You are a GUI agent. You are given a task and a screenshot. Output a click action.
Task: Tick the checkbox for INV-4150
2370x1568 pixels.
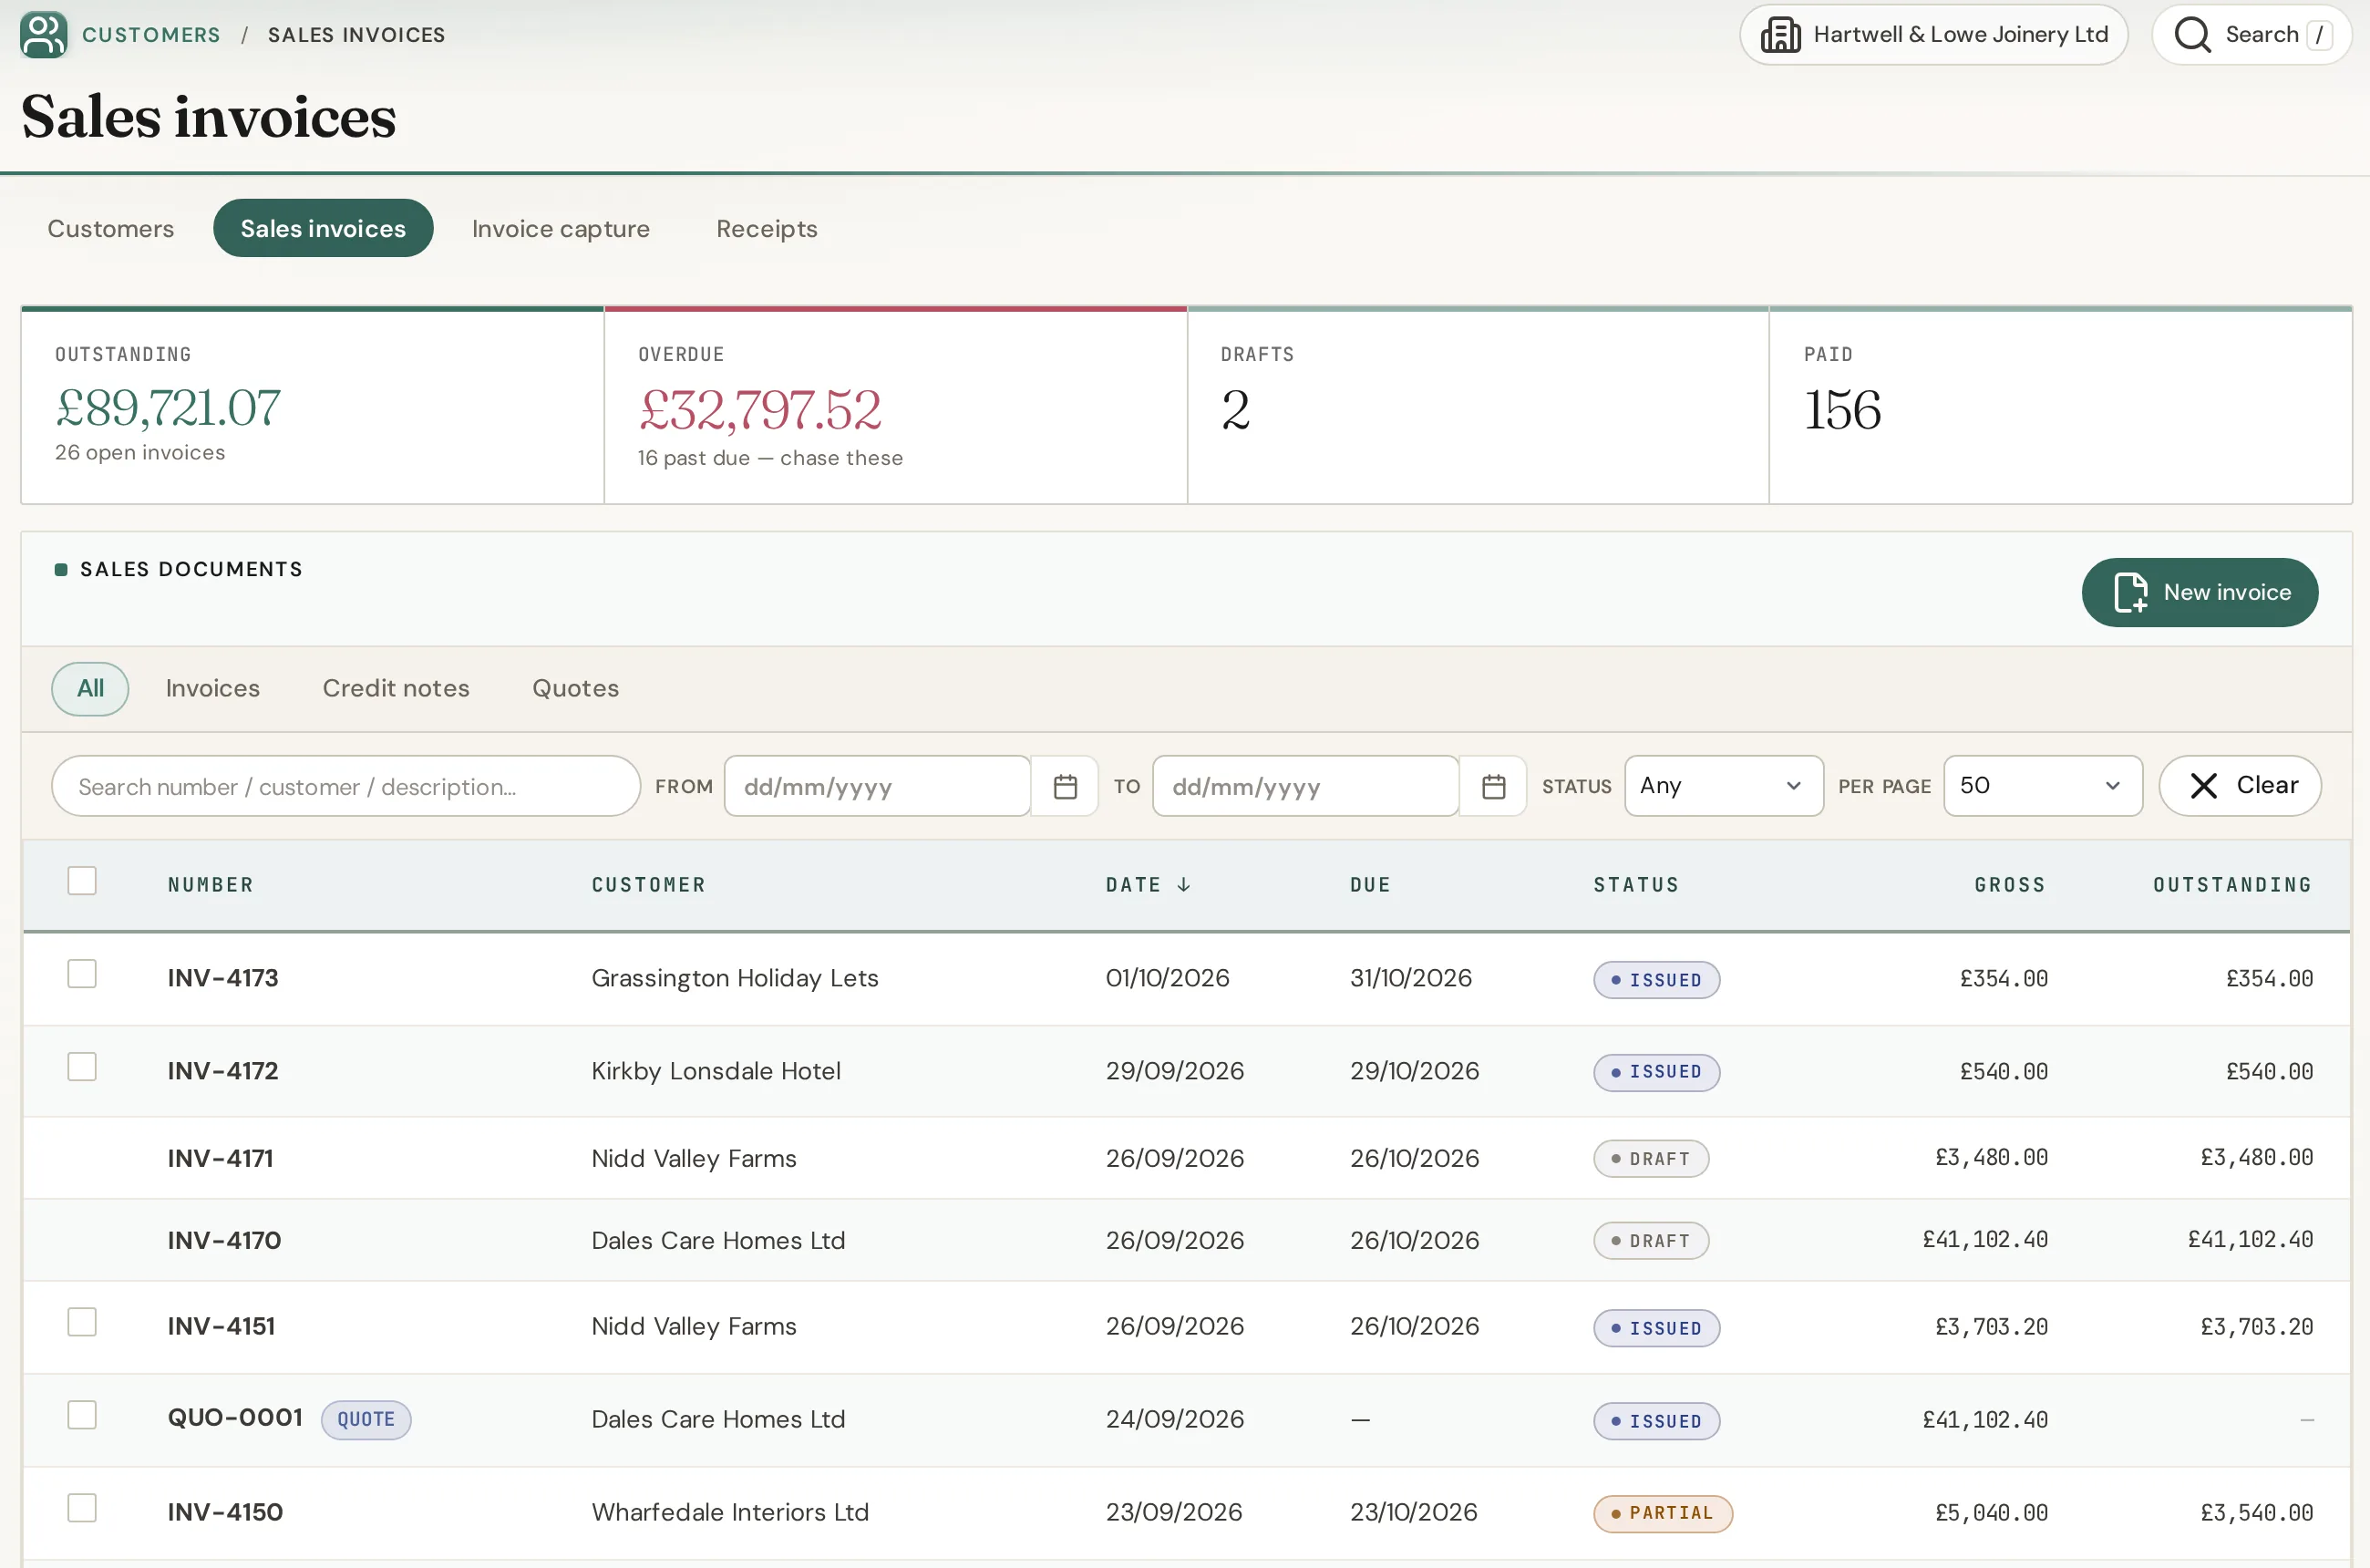click(x=82, y=1508)
